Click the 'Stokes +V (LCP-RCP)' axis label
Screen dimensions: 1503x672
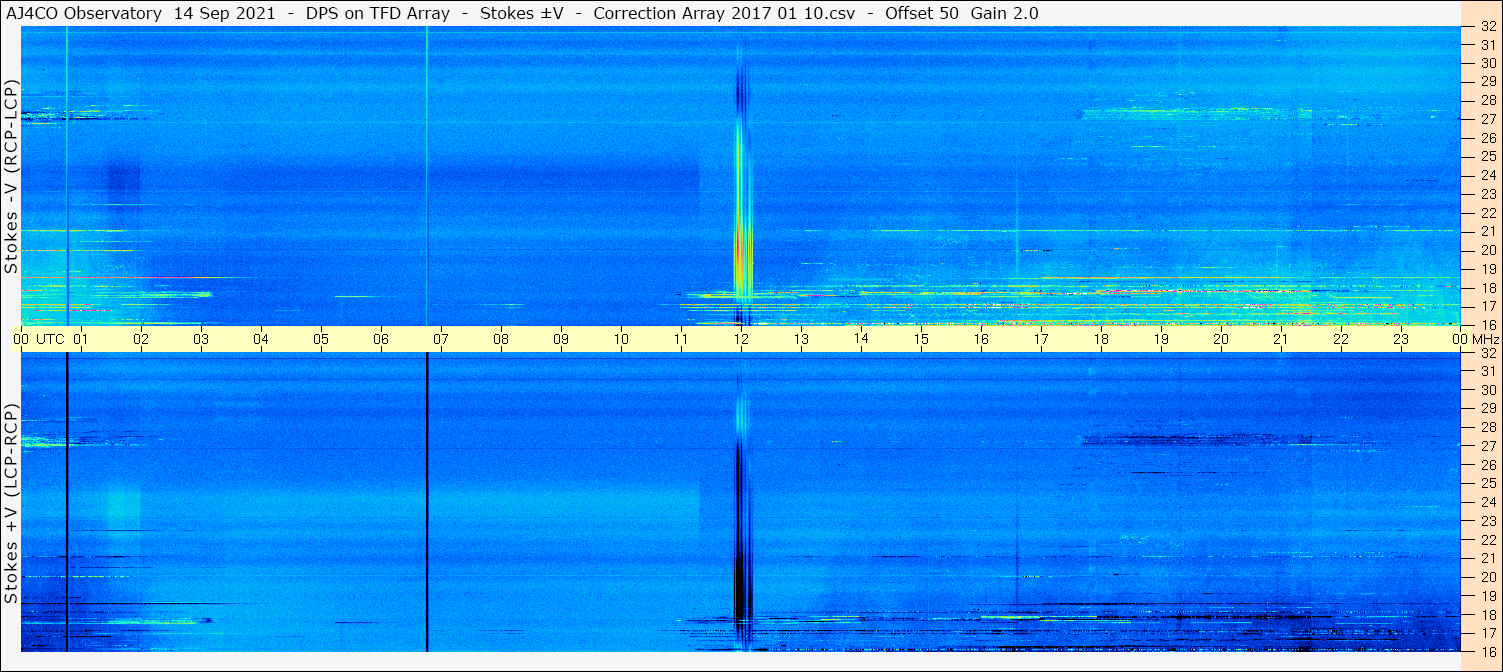[x=11, y=505]
